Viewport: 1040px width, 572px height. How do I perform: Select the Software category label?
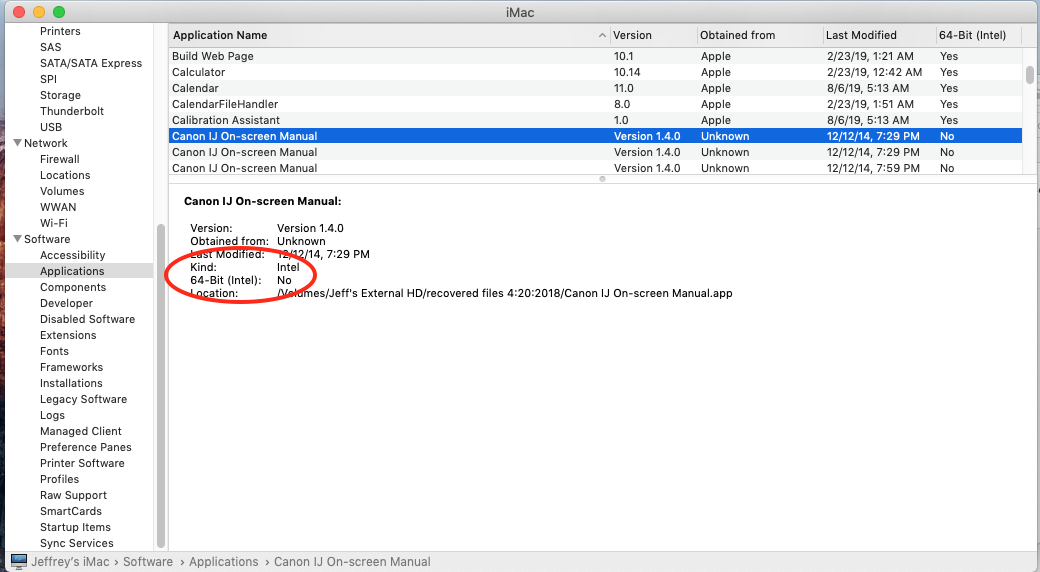coord(47,239)
